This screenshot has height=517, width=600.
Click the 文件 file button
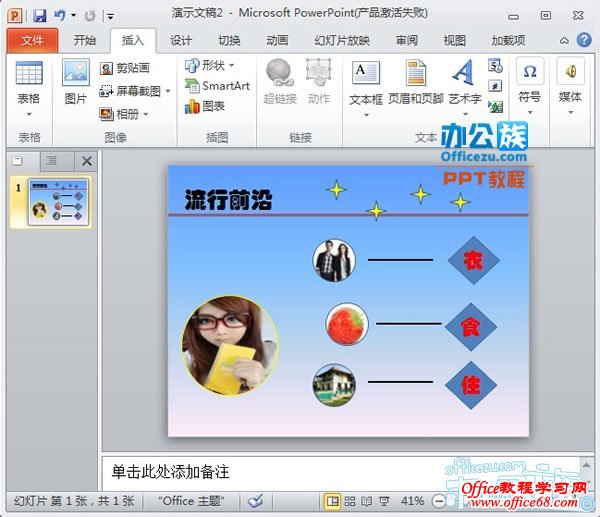pos(32,41)
